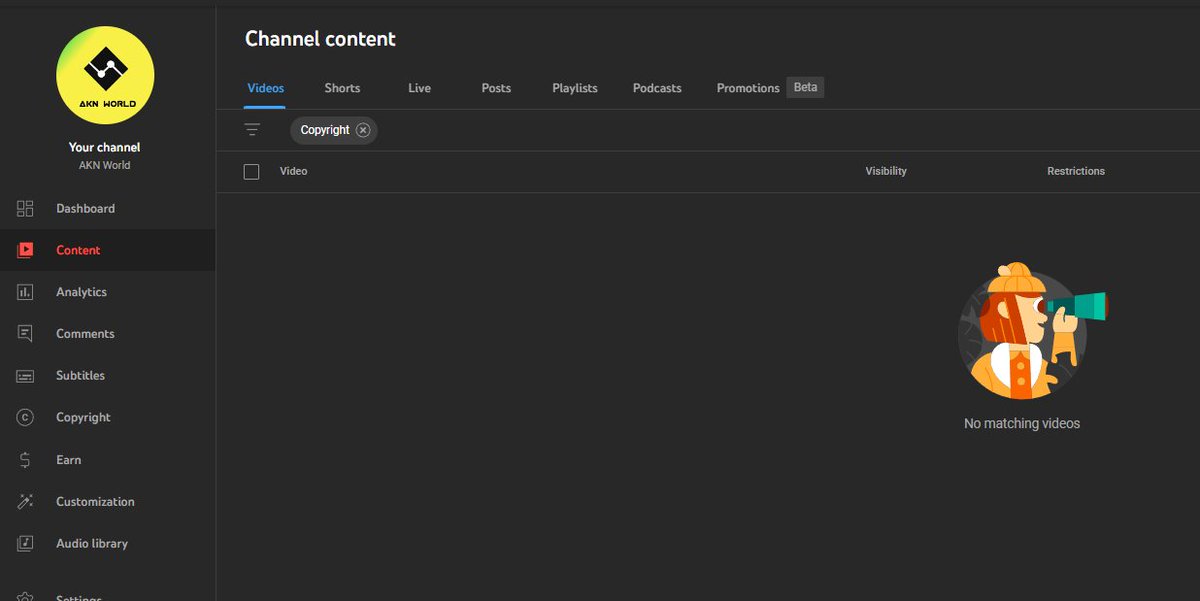Click the Dashboard grid icon
Image resolution: width=1200 pixels, height=601 pixels.
click(26, 209)
